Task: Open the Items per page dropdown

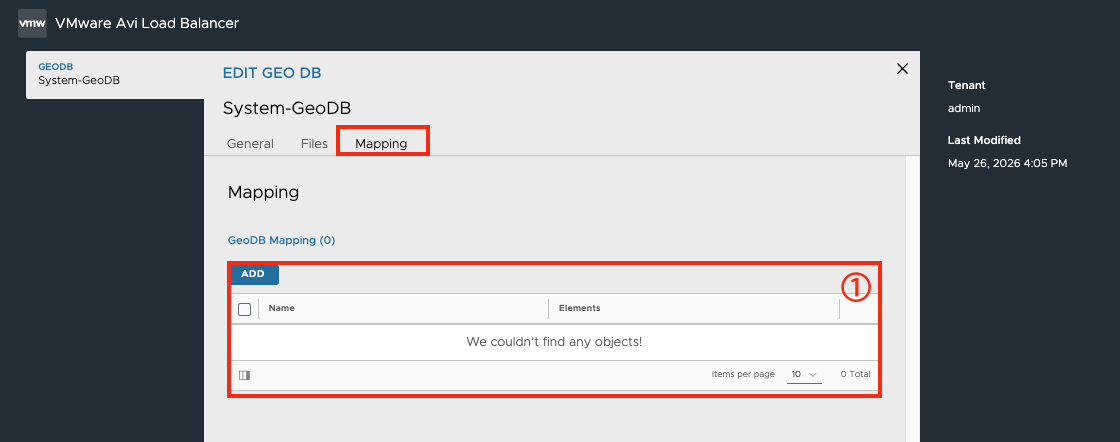Action: 804,374
